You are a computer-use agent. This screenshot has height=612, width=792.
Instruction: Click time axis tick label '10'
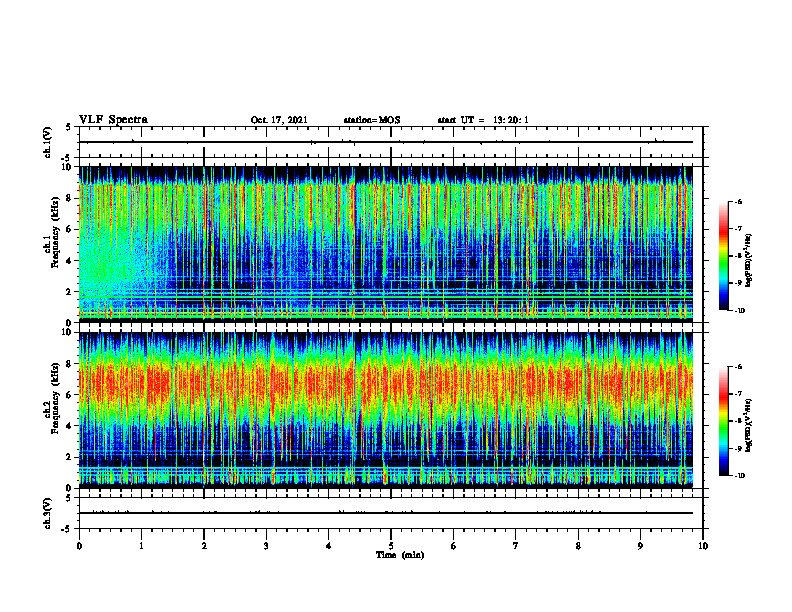click(x=703, y=546)
